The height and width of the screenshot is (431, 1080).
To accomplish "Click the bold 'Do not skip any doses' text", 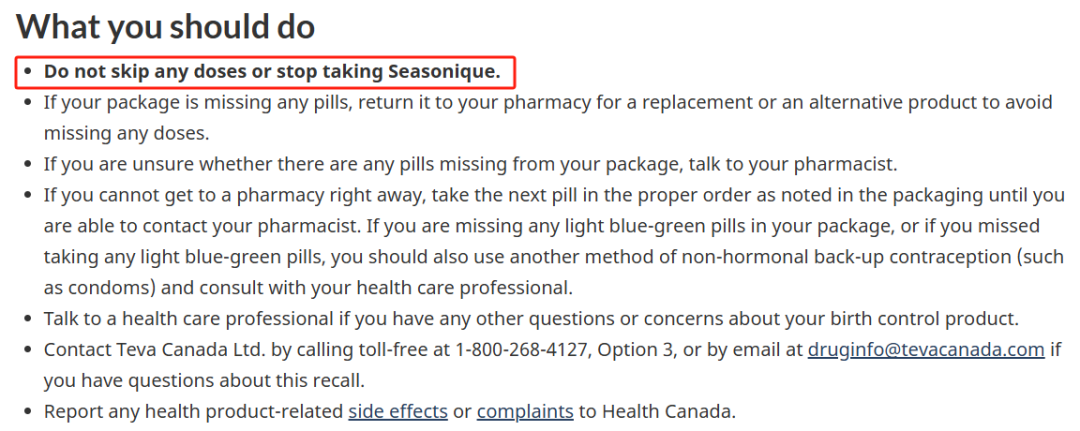I will tap(145, 72).
